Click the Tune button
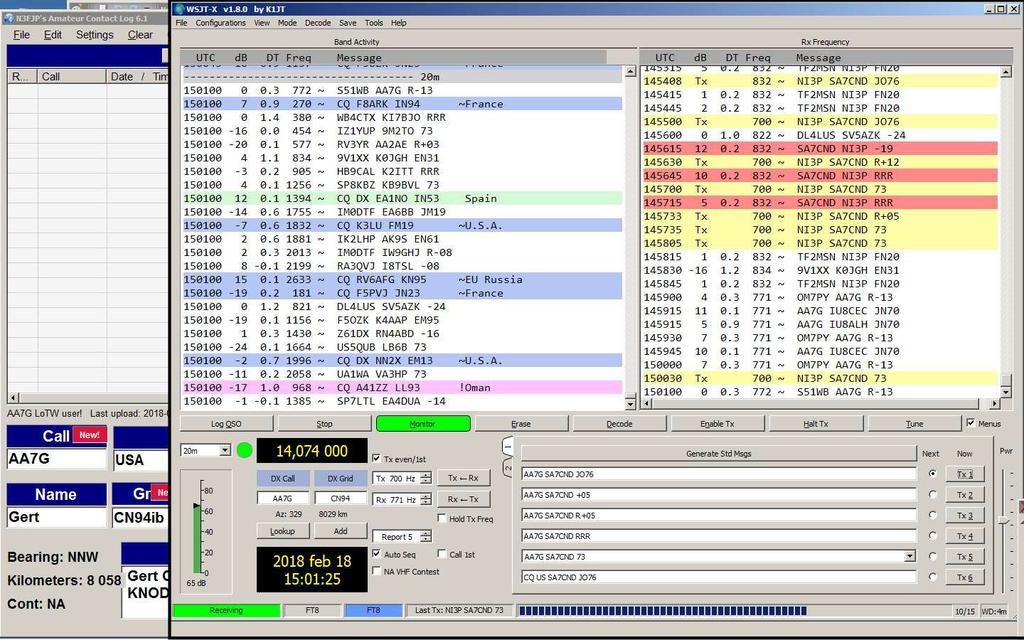The width and height of the screenshot is (1024, 640). (914, 424)
